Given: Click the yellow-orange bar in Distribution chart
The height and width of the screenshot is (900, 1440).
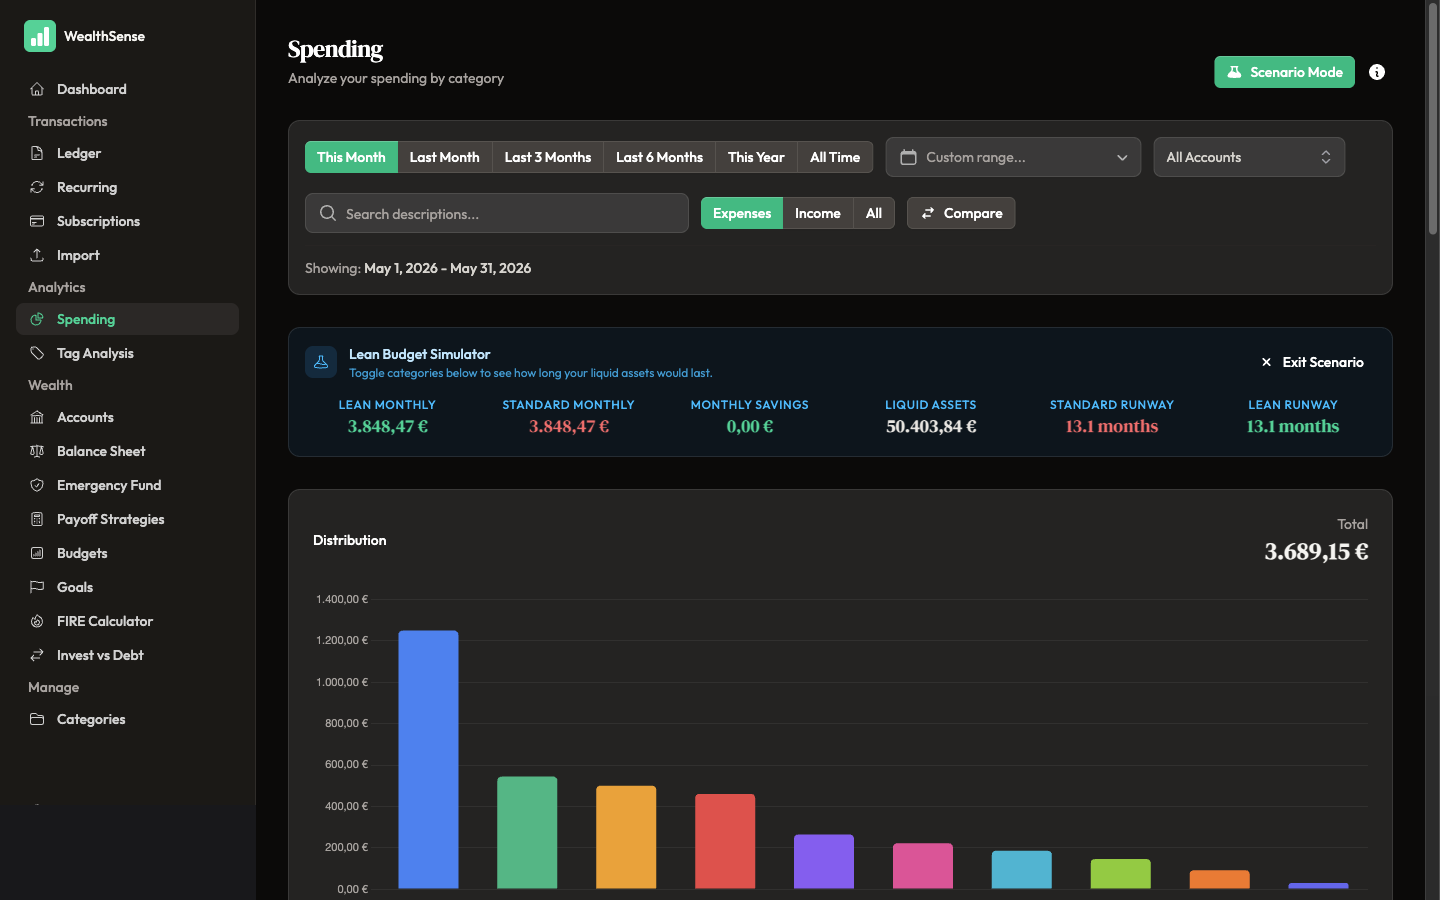Looking at the screenshot, I should tap(626, 837).
